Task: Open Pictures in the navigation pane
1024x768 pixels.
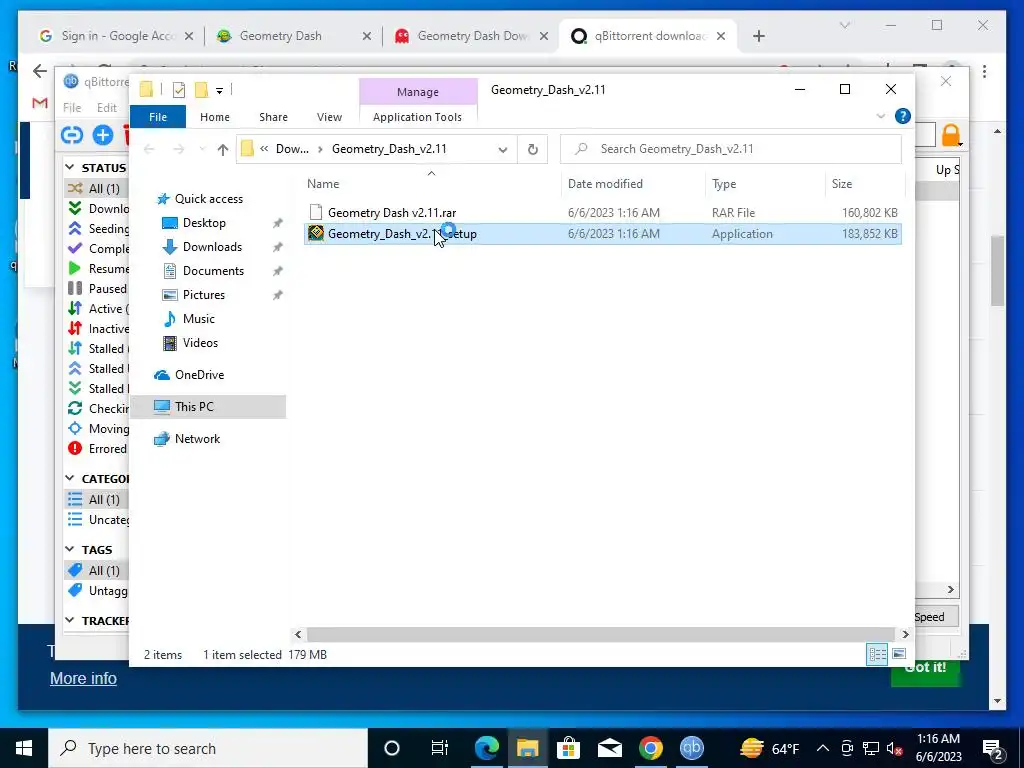Action: (x=203, y=295)
